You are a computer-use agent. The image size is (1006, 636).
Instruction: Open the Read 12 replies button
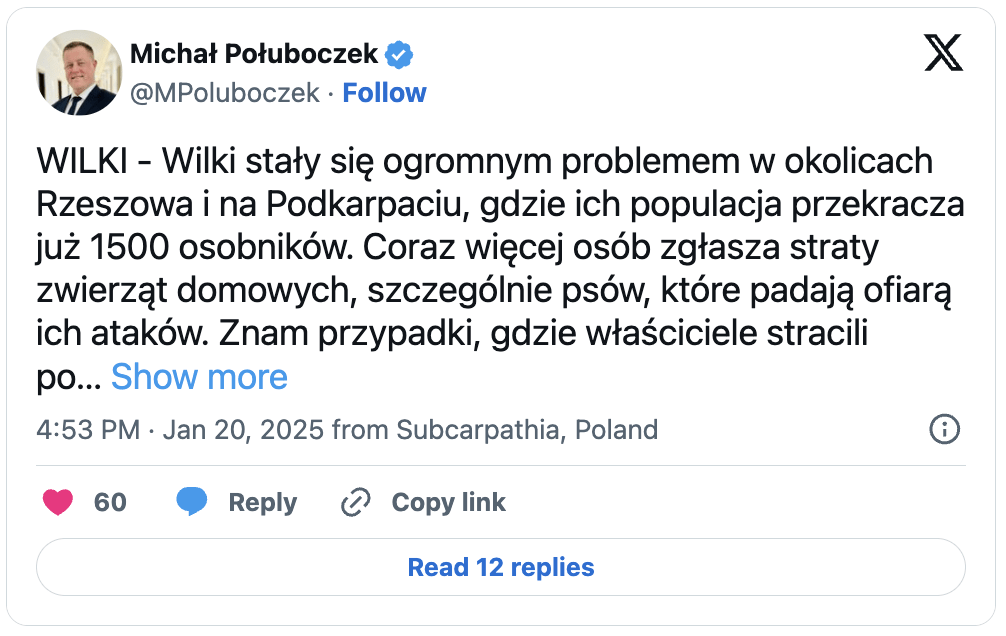pos(501,568)
